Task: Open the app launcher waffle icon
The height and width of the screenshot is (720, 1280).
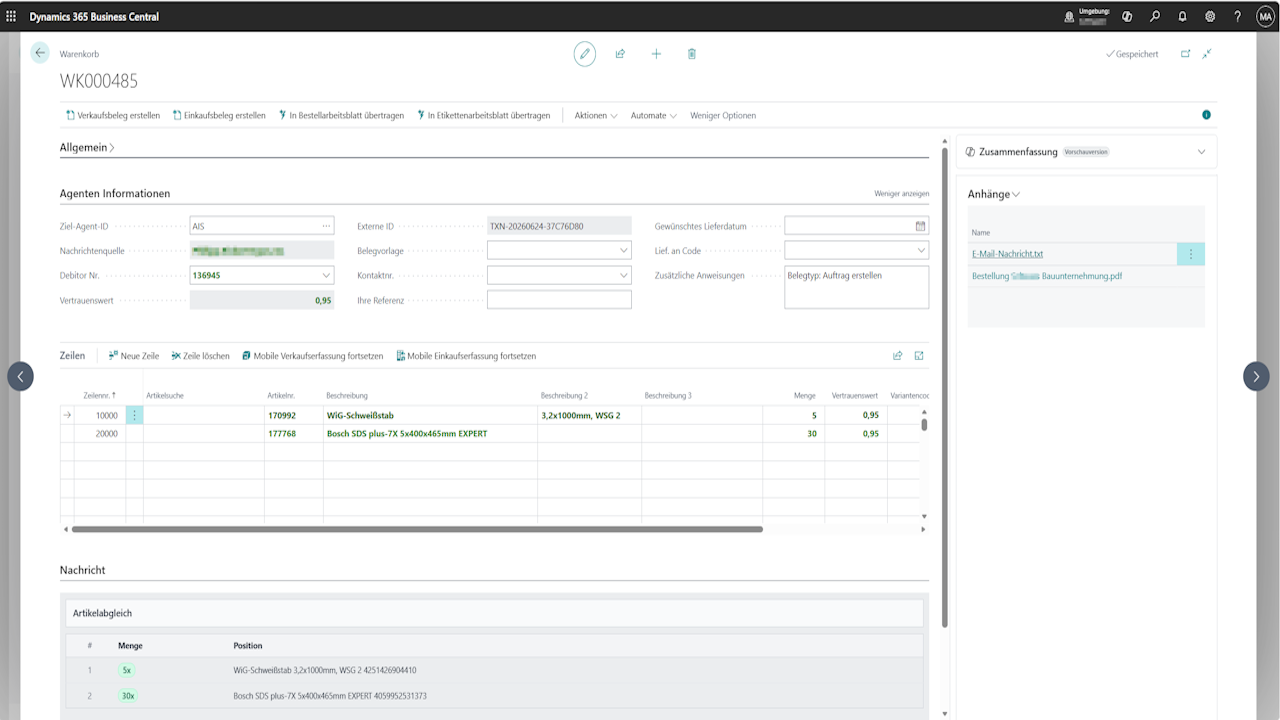Action: click(x=11, y=16)
